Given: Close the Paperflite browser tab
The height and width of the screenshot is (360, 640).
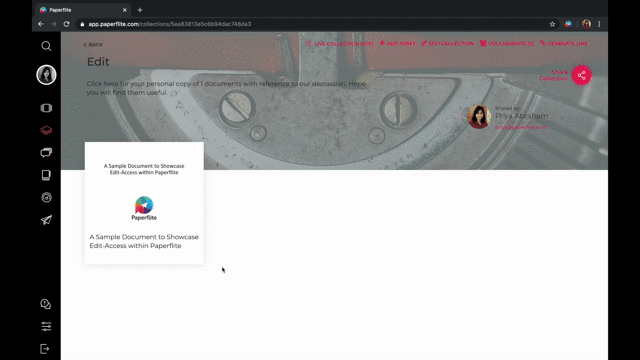Looking at the screenshot, I should [124, 10].
